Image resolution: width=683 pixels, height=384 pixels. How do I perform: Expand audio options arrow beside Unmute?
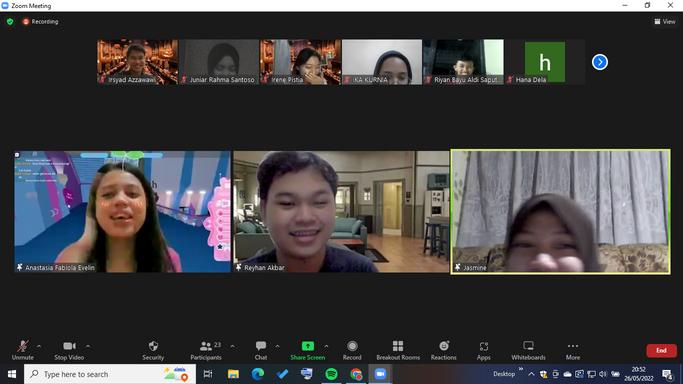(x=39, y=347)
